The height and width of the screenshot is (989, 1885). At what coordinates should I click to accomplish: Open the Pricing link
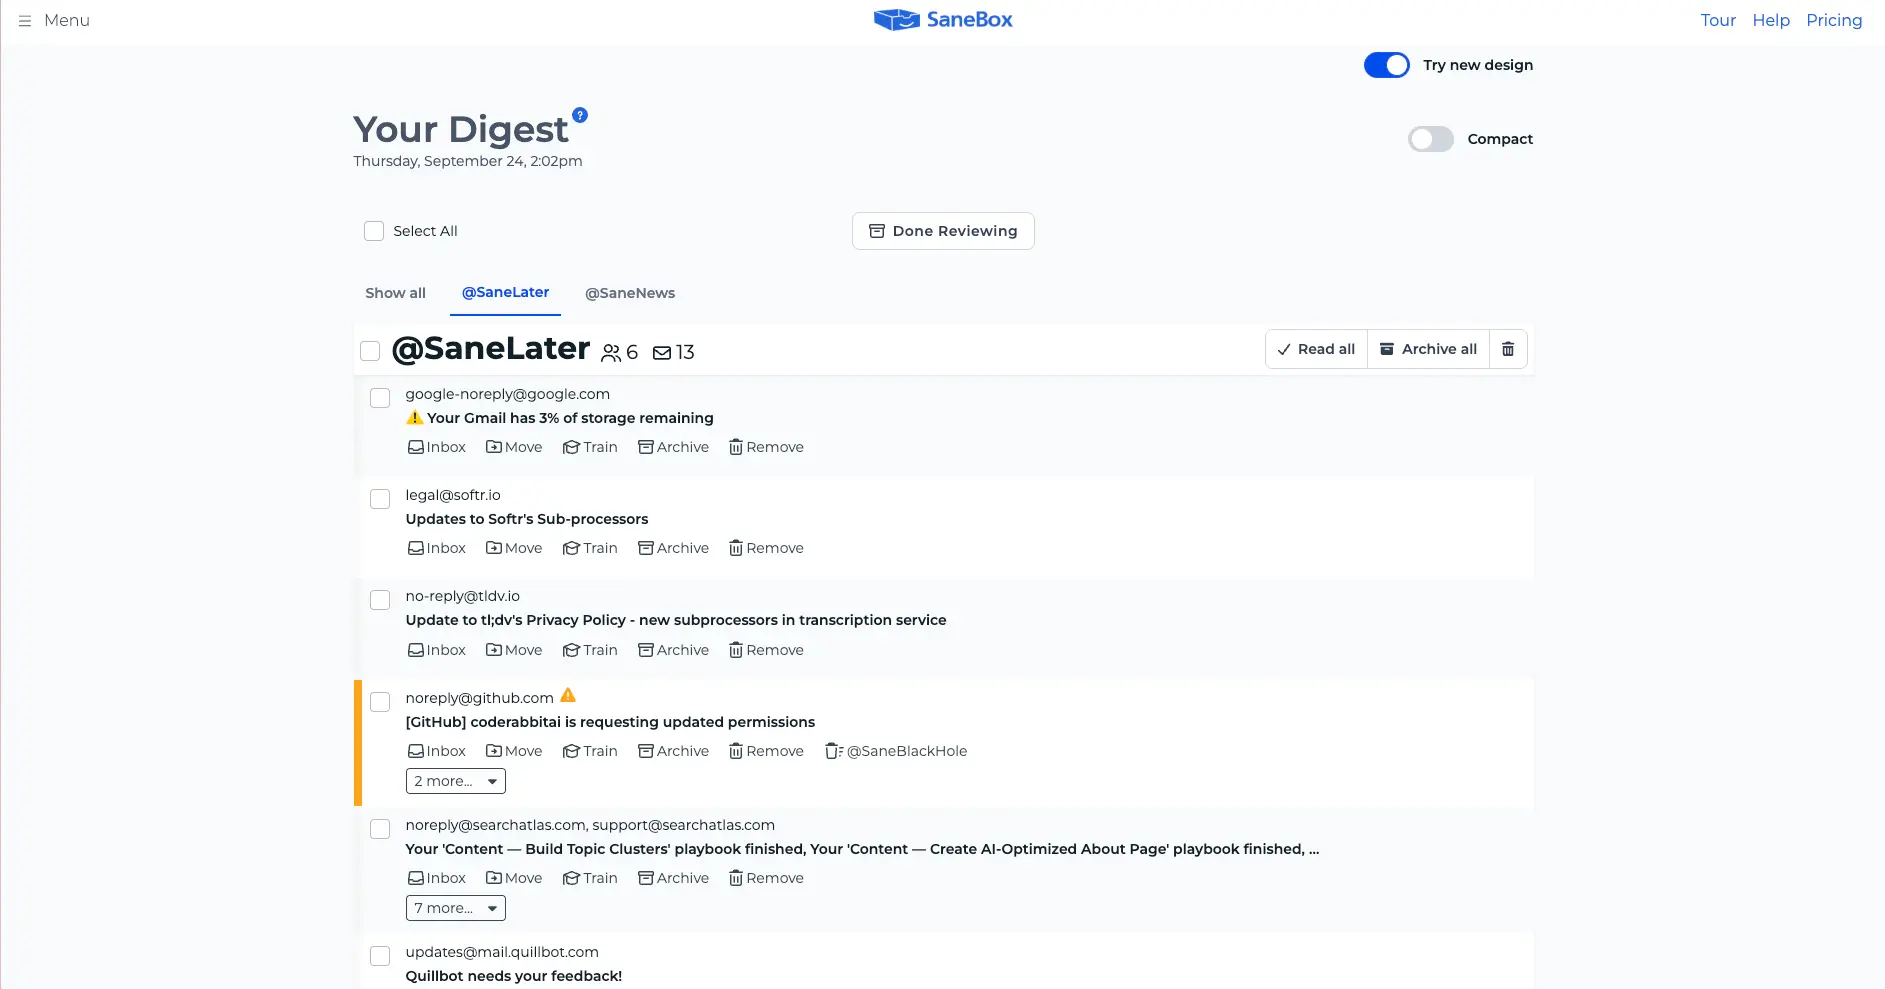click(x=1834, y=20)
